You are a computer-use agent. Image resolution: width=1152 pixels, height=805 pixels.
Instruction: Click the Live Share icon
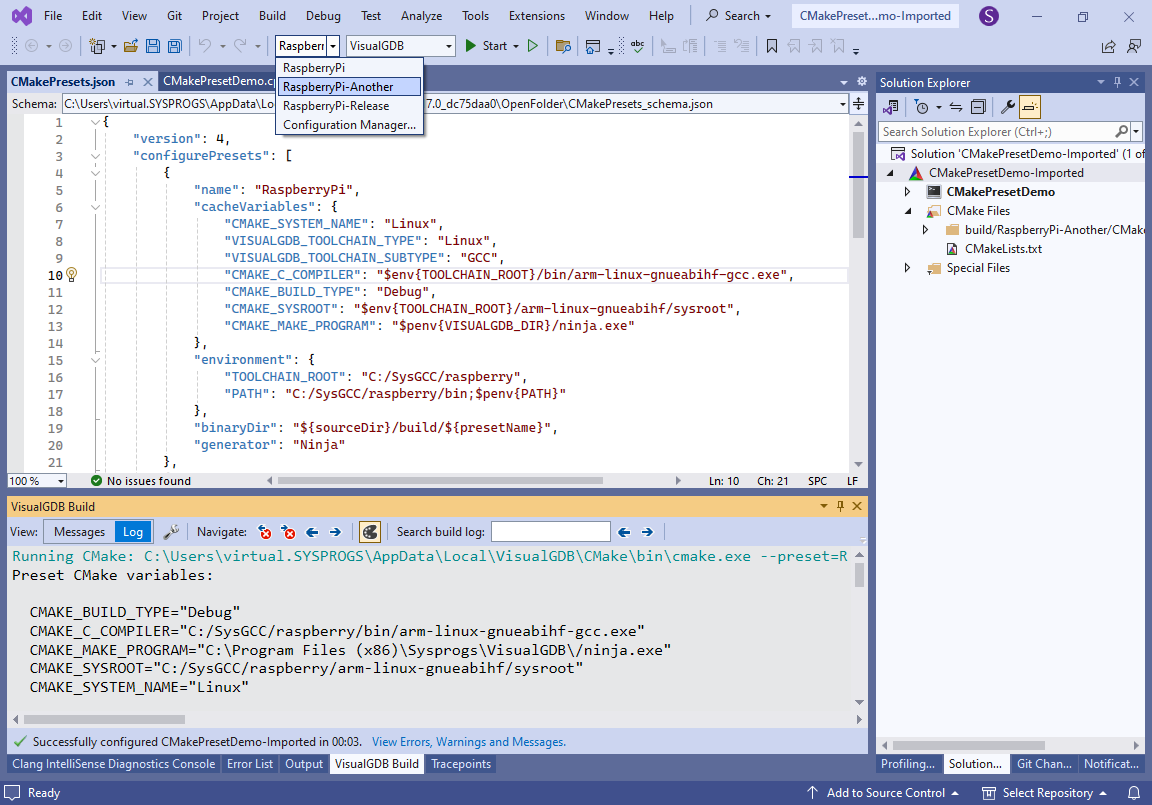click(x=1109, y=46)
